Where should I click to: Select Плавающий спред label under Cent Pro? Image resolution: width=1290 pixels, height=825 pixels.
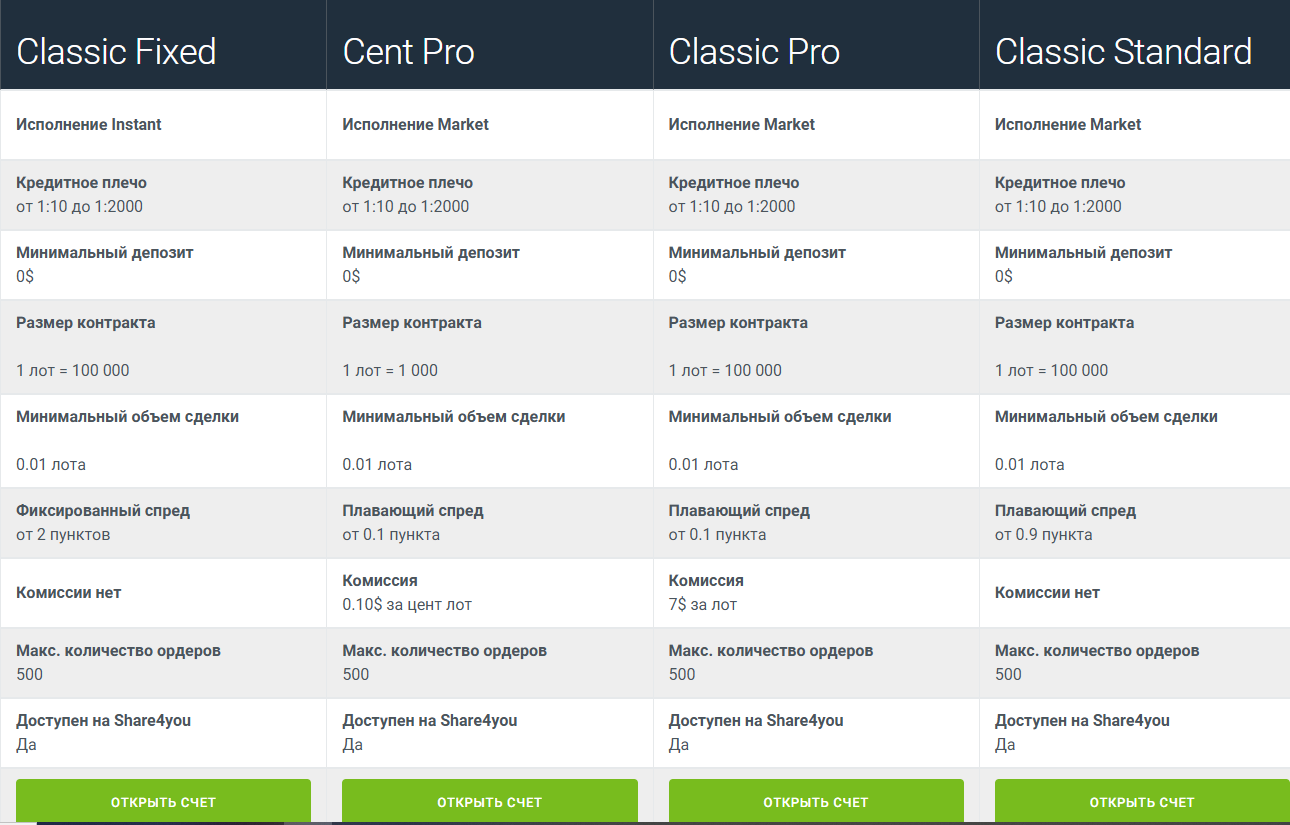(413, 510)
